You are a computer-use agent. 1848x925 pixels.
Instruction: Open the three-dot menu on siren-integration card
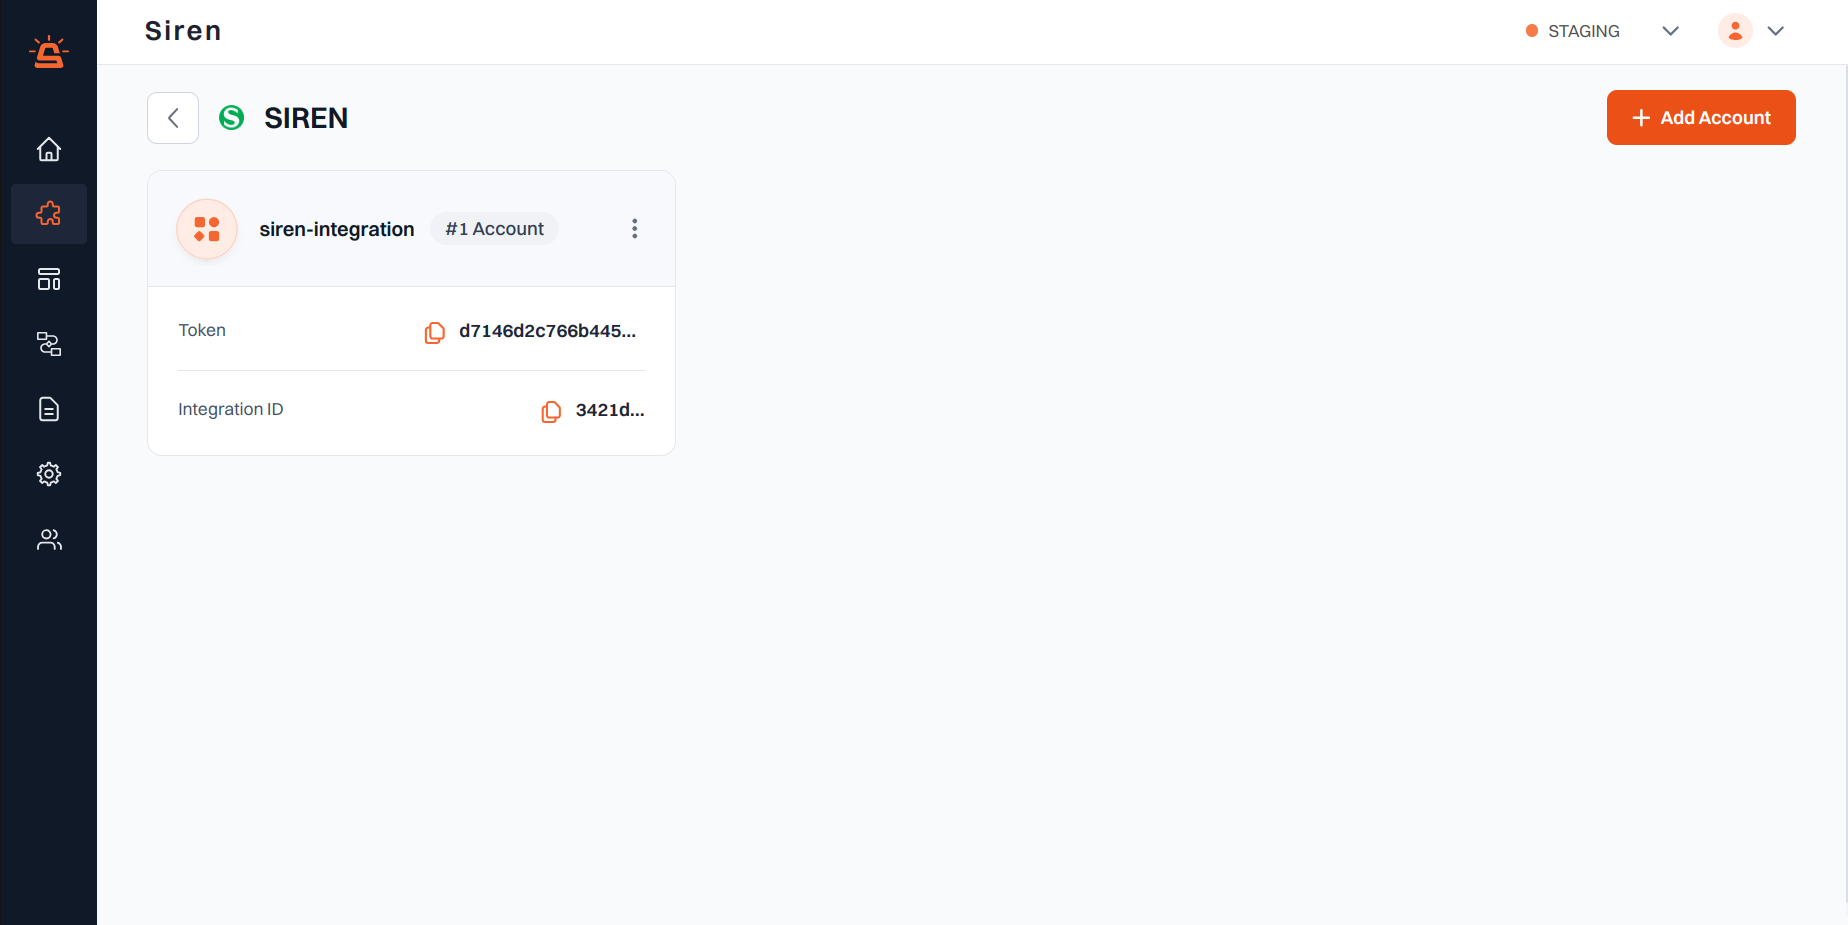click(x=635, y=228)
